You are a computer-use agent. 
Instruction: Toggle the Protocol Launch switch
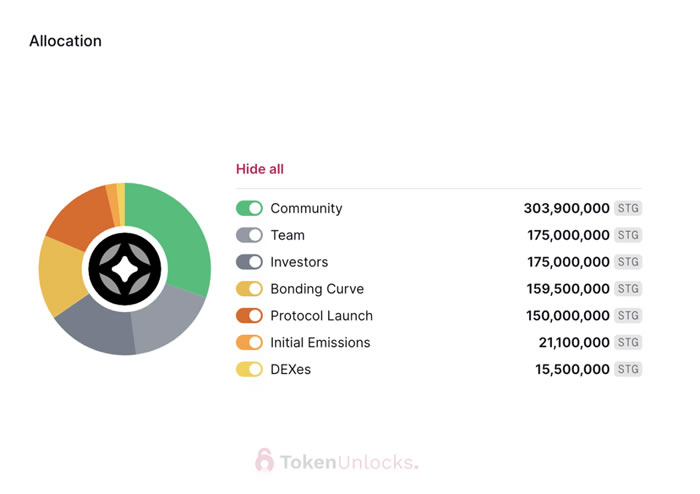click(249, 316)
